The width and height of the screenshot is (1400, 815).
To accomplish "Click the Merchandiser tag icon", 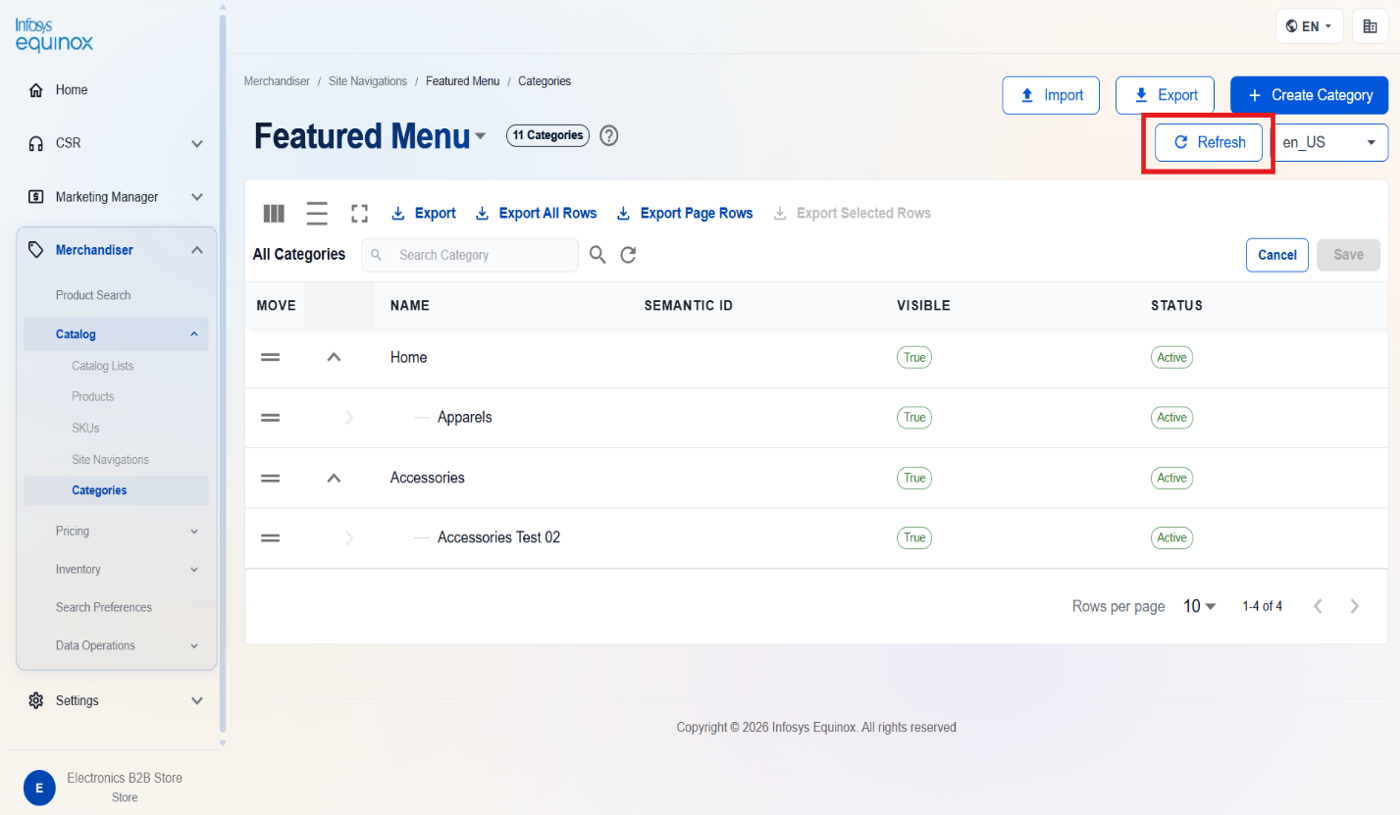I will pyautogui.click(x=36, y=250).
